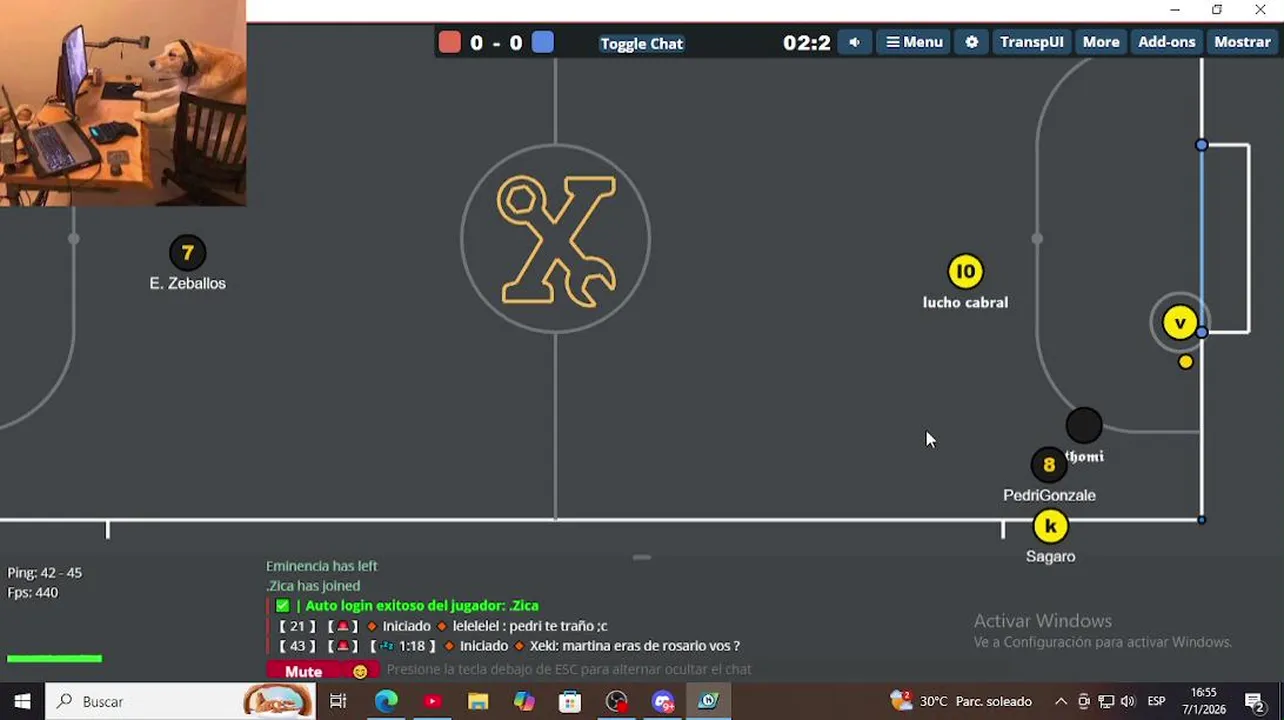Open YouTube app from the taskbar
This screenshot has width=1284, height=720.
pos(432,701)
